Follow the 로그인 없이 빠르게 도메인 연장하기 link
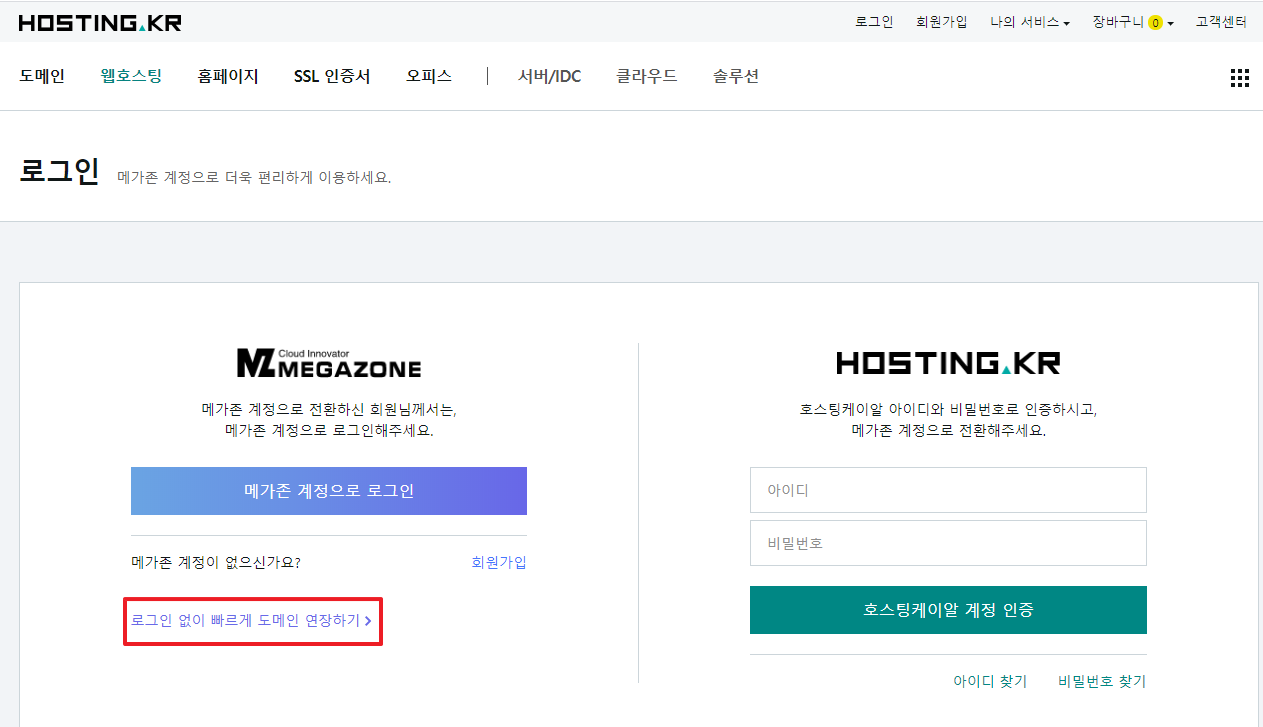1263x727 pixels. click(x=251, y=621)
